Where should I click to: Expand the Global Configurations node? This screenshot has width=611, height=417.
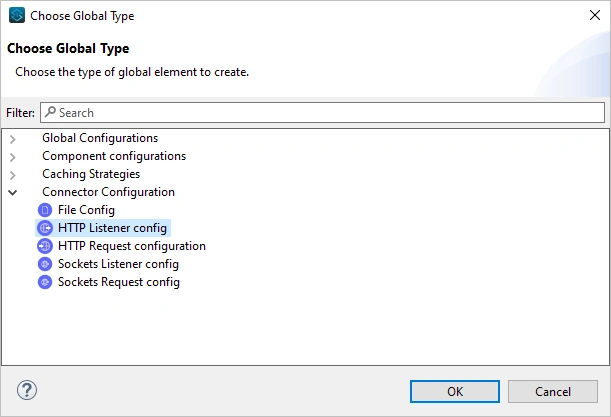(x=12, y=139)
